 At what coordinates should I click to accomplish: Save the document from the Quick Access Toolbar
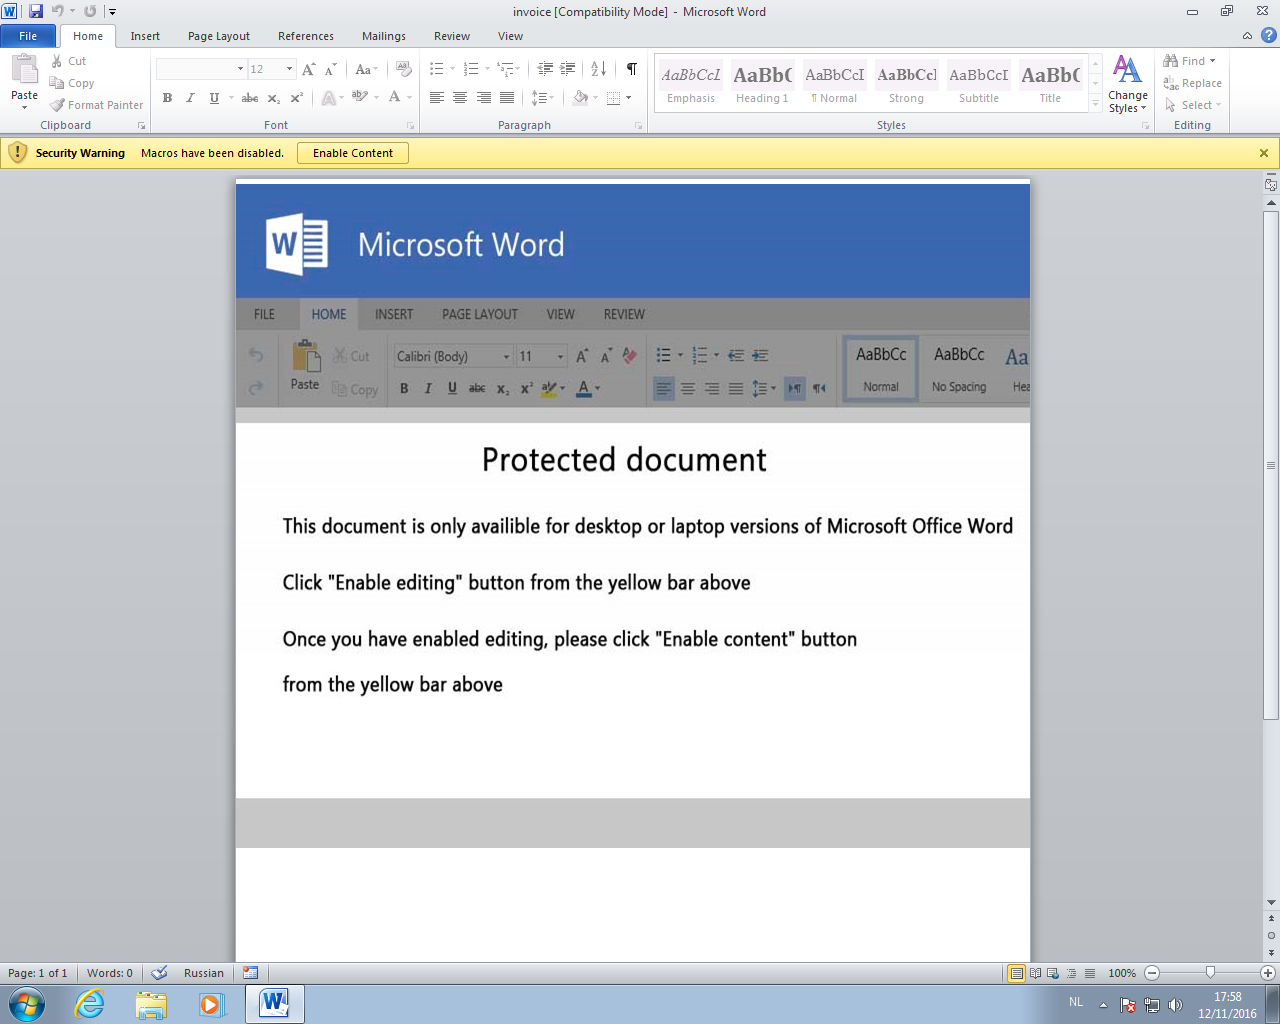pos(36,11)
